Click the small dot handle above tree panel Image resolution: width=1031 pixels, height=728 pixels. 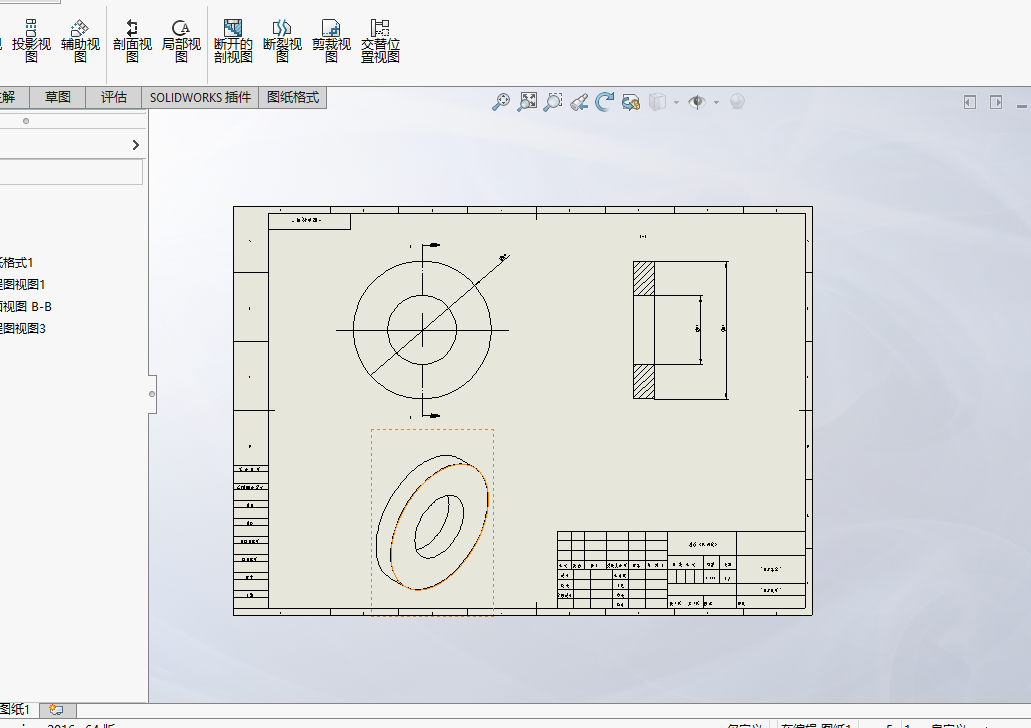(x=26, y=121)
